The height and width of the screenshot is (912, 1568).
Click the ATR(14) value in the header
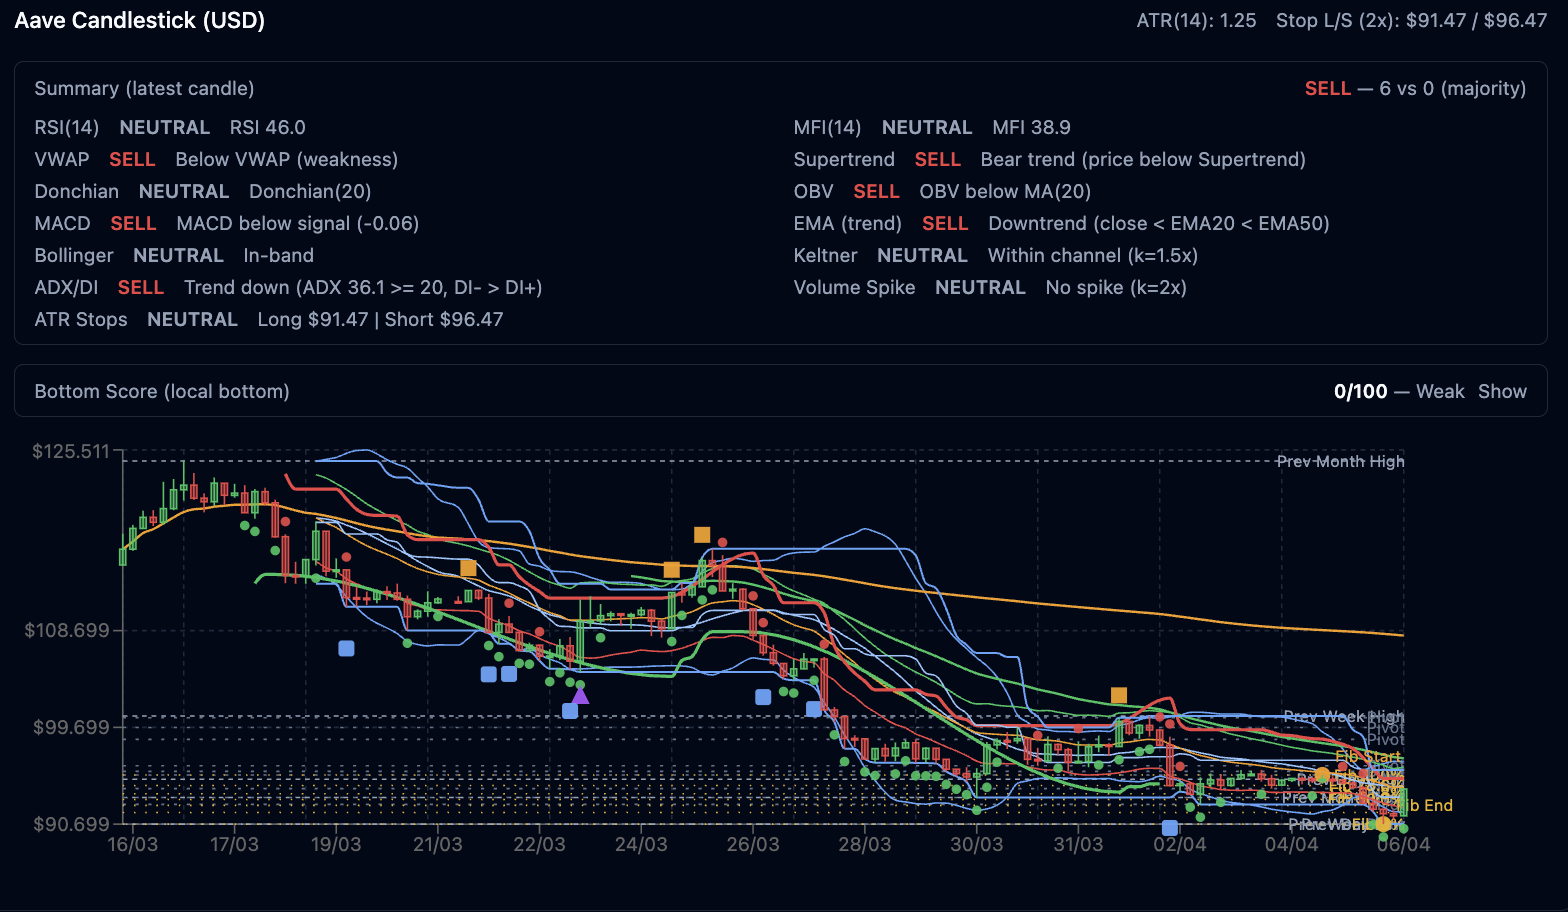[x=1196, y=20]
